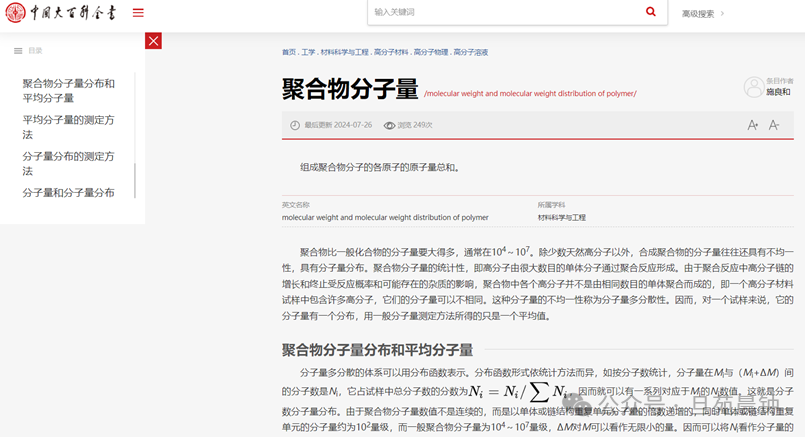Click the article title 聚合物分子量
The image size is (805, 437).
(350, 89)
